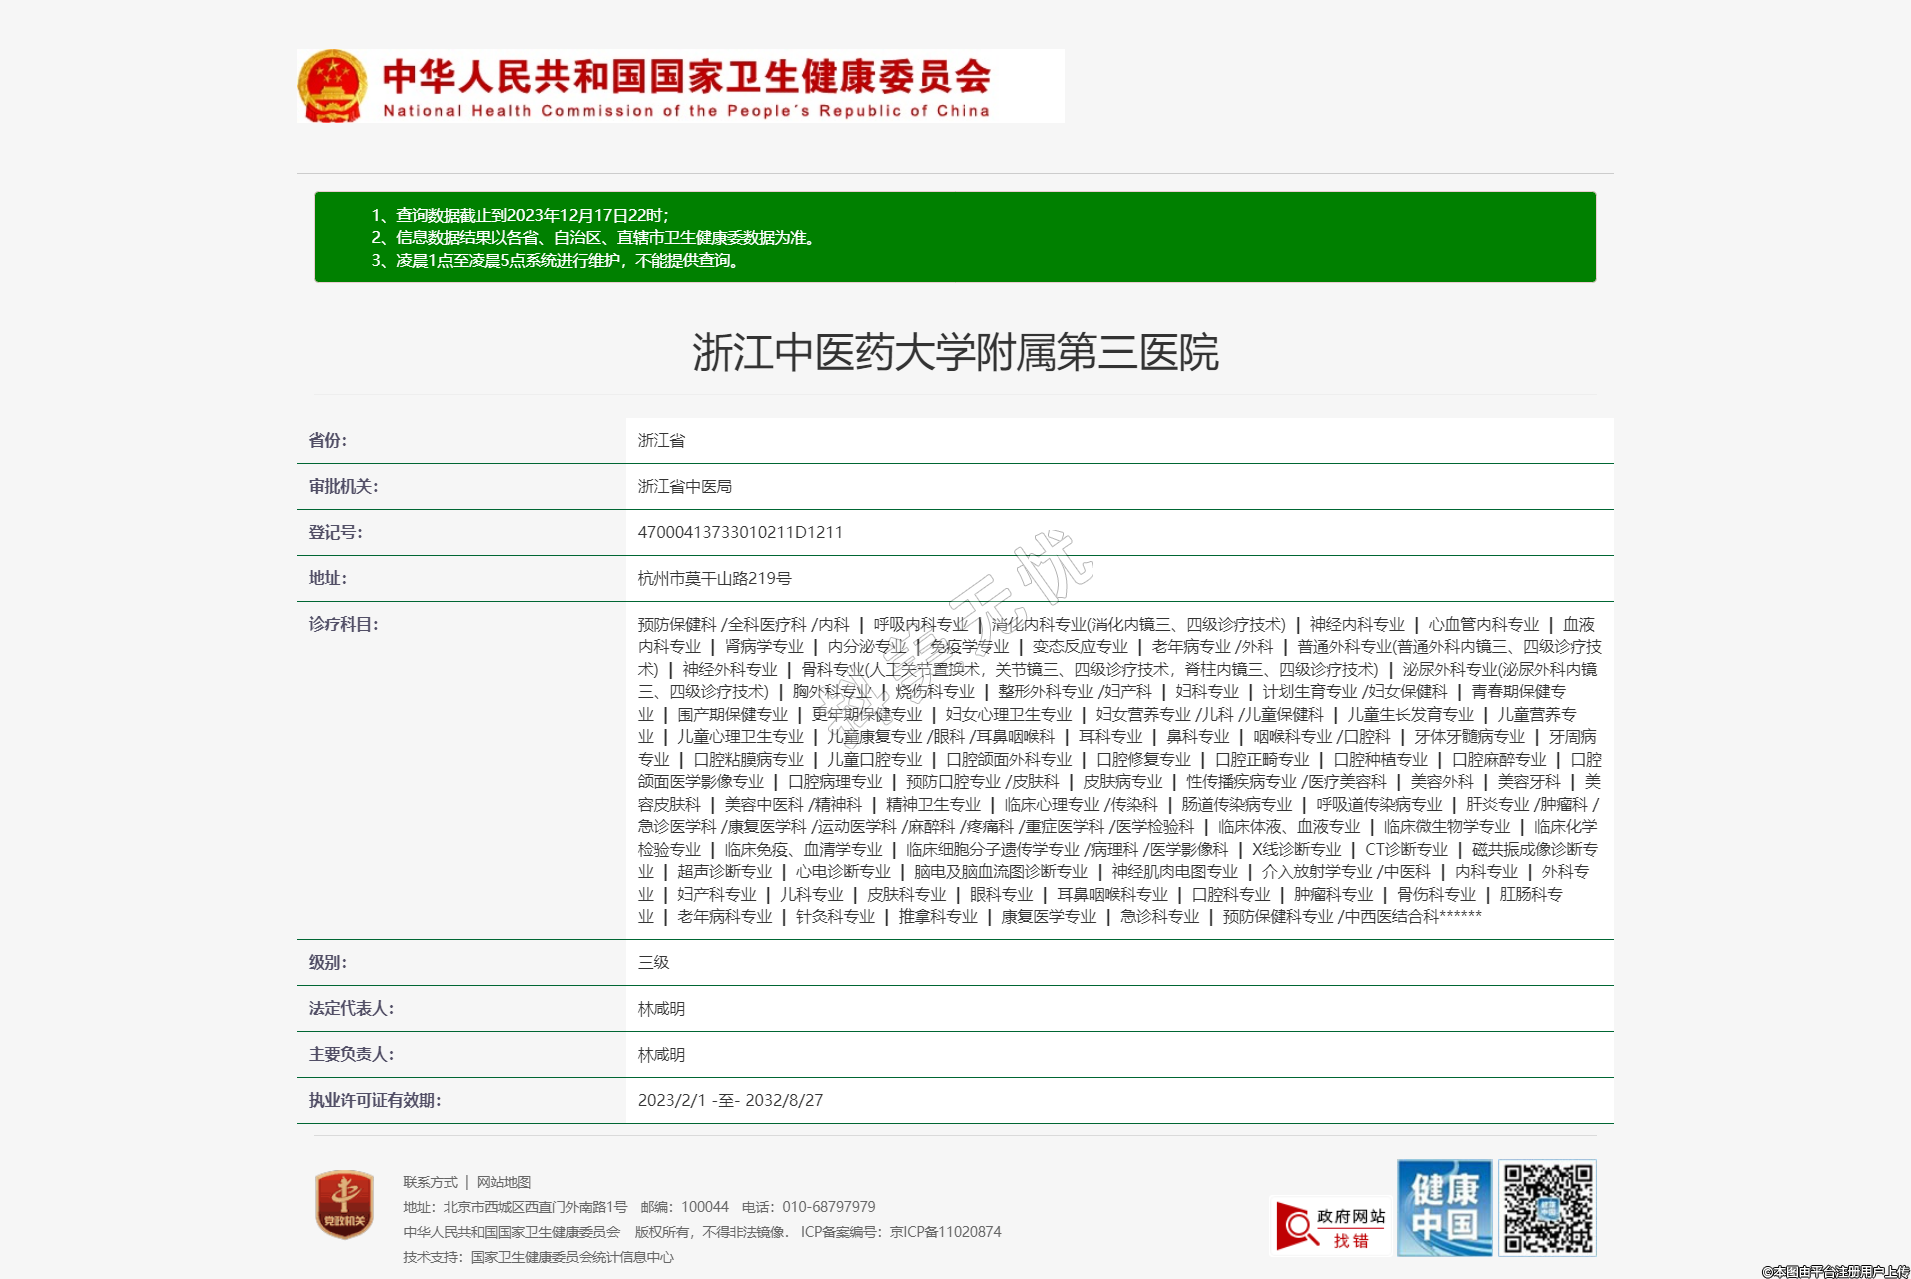This screenshot has height=1279, width=1911.
Task: Click the QR code image in the footer
Action: [x=1547, y=1208]
